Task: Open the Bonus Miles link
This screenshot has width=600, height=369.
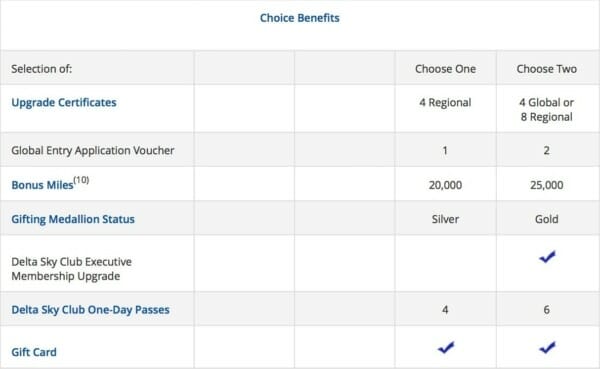Action: pyautogui.click(x=42, y=185)
